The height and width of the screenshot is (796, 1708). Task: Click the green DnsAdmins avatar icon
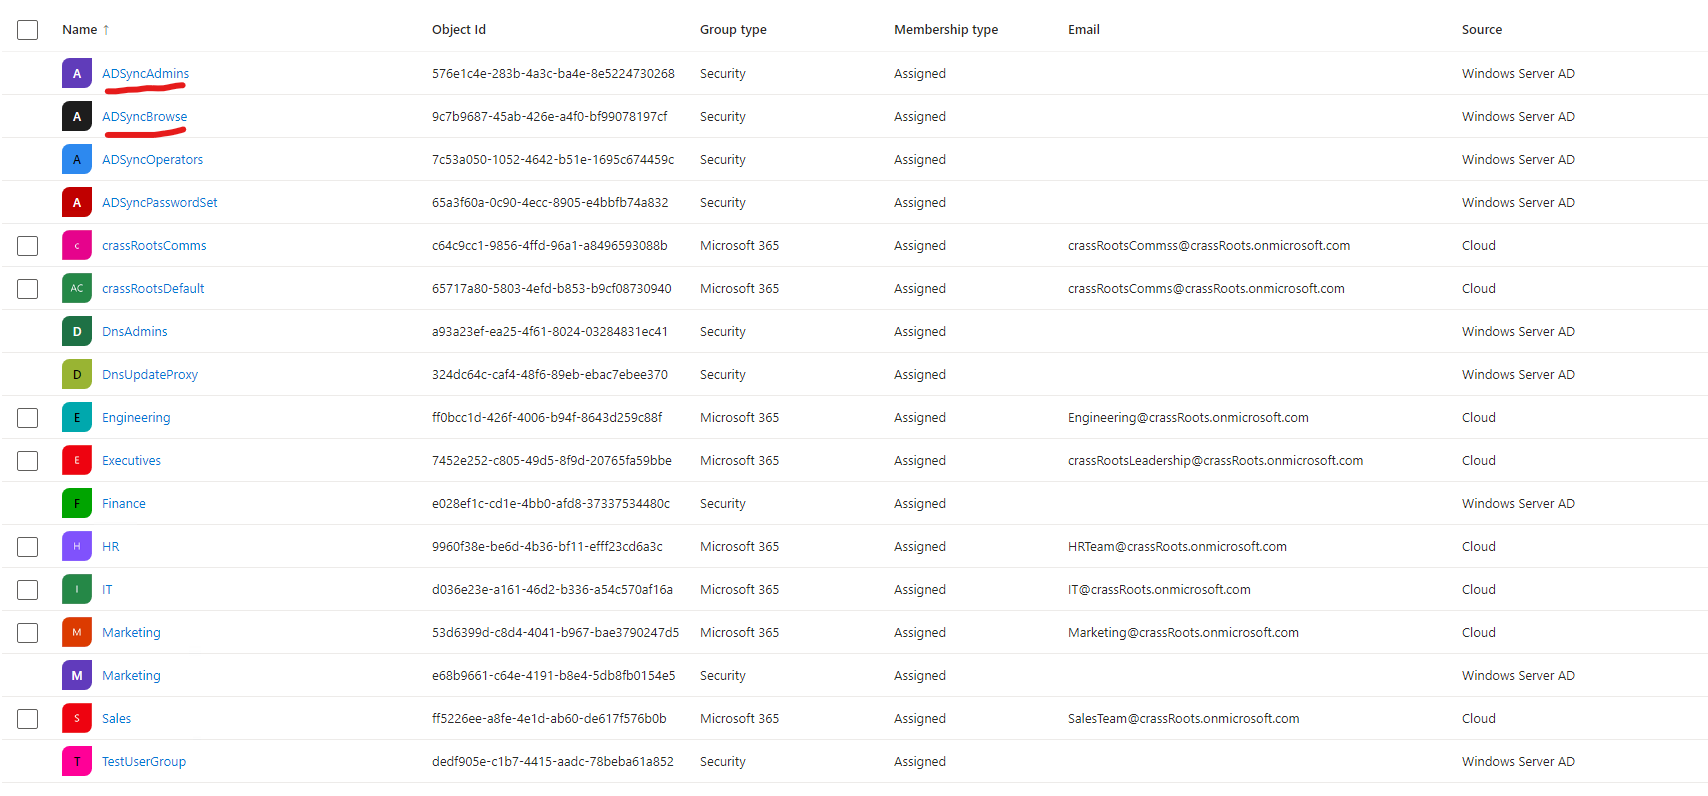click(77, 332)
